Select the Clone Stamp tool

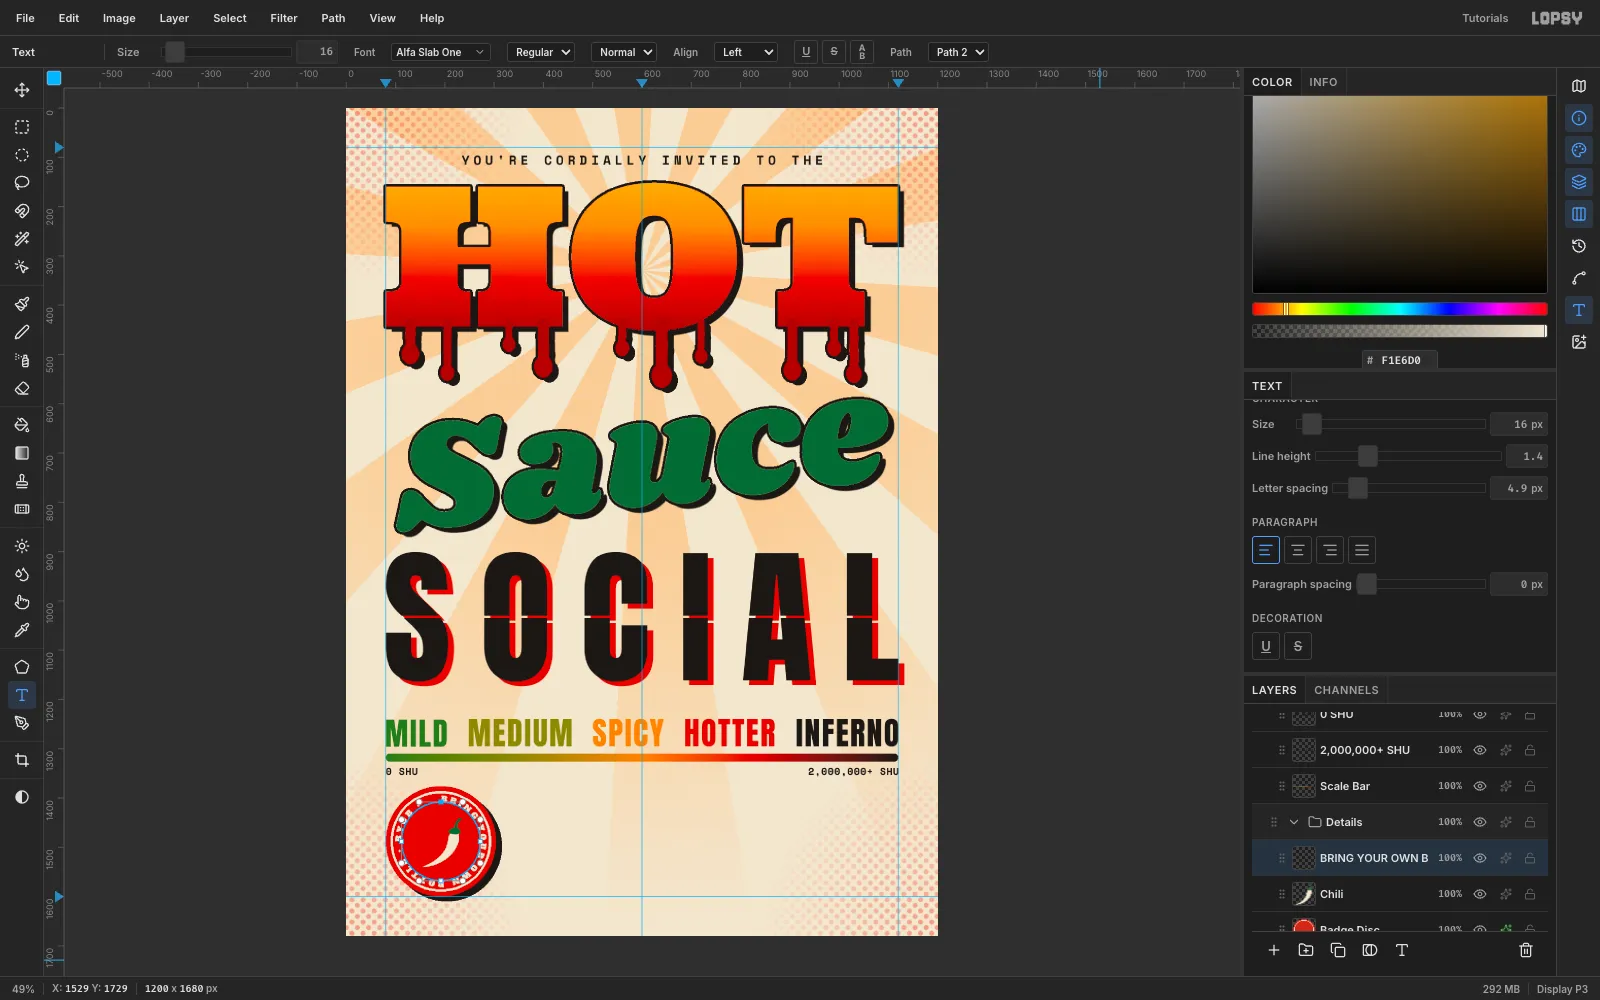22,481
